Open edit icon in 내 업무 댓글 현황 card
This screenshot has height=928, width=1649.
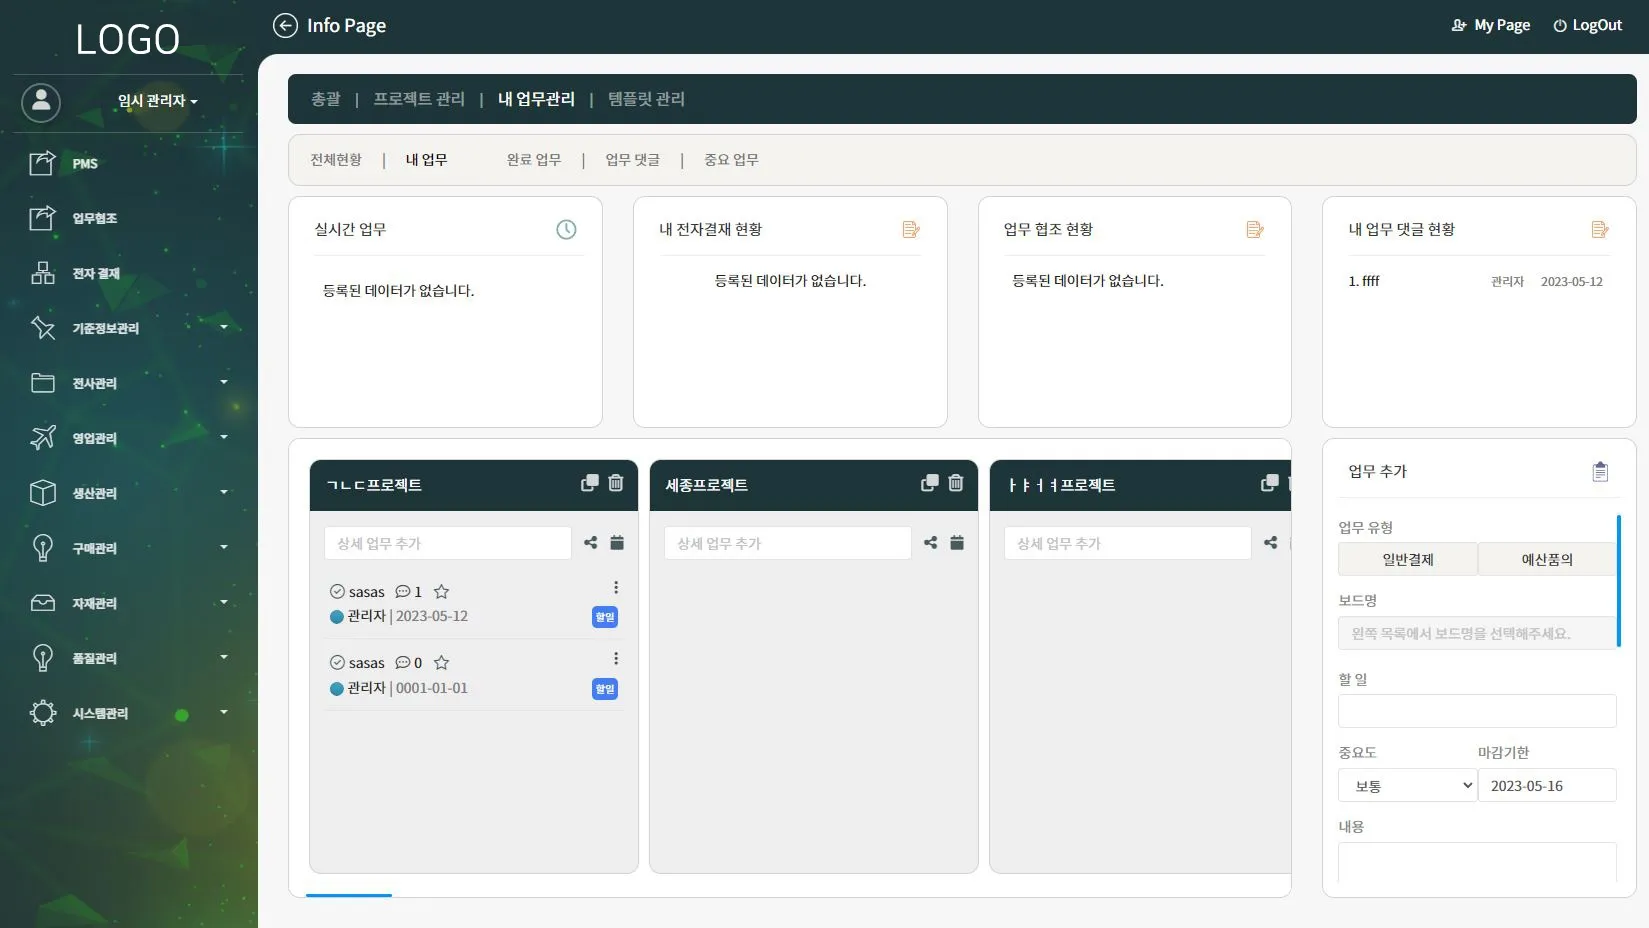[1600, 229]
